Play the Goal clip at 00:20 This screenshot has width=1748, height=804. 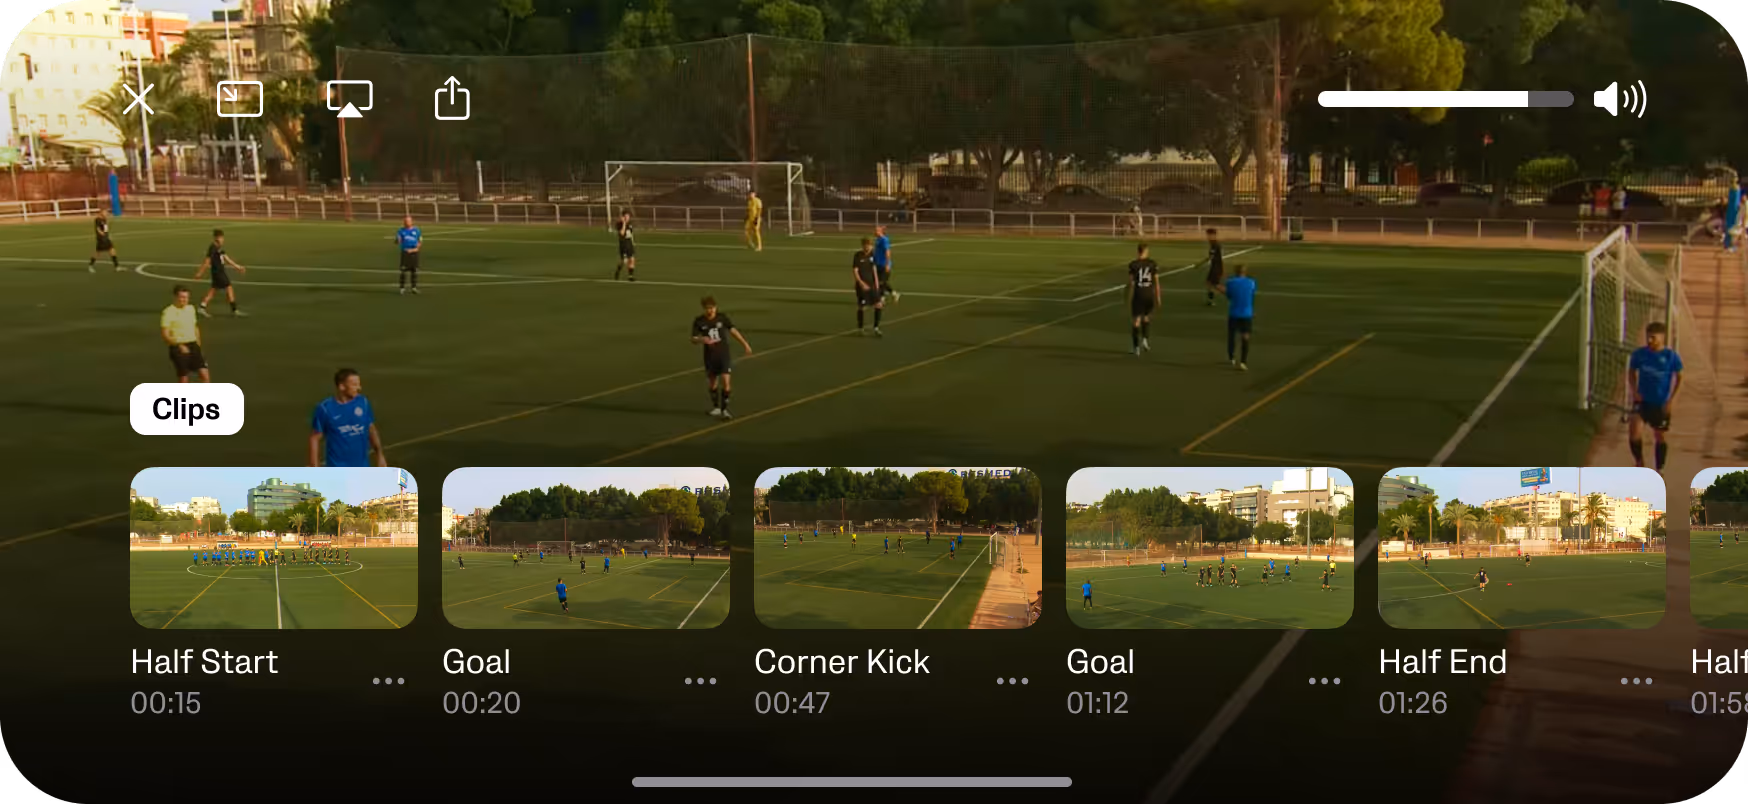tap(586, 548)
